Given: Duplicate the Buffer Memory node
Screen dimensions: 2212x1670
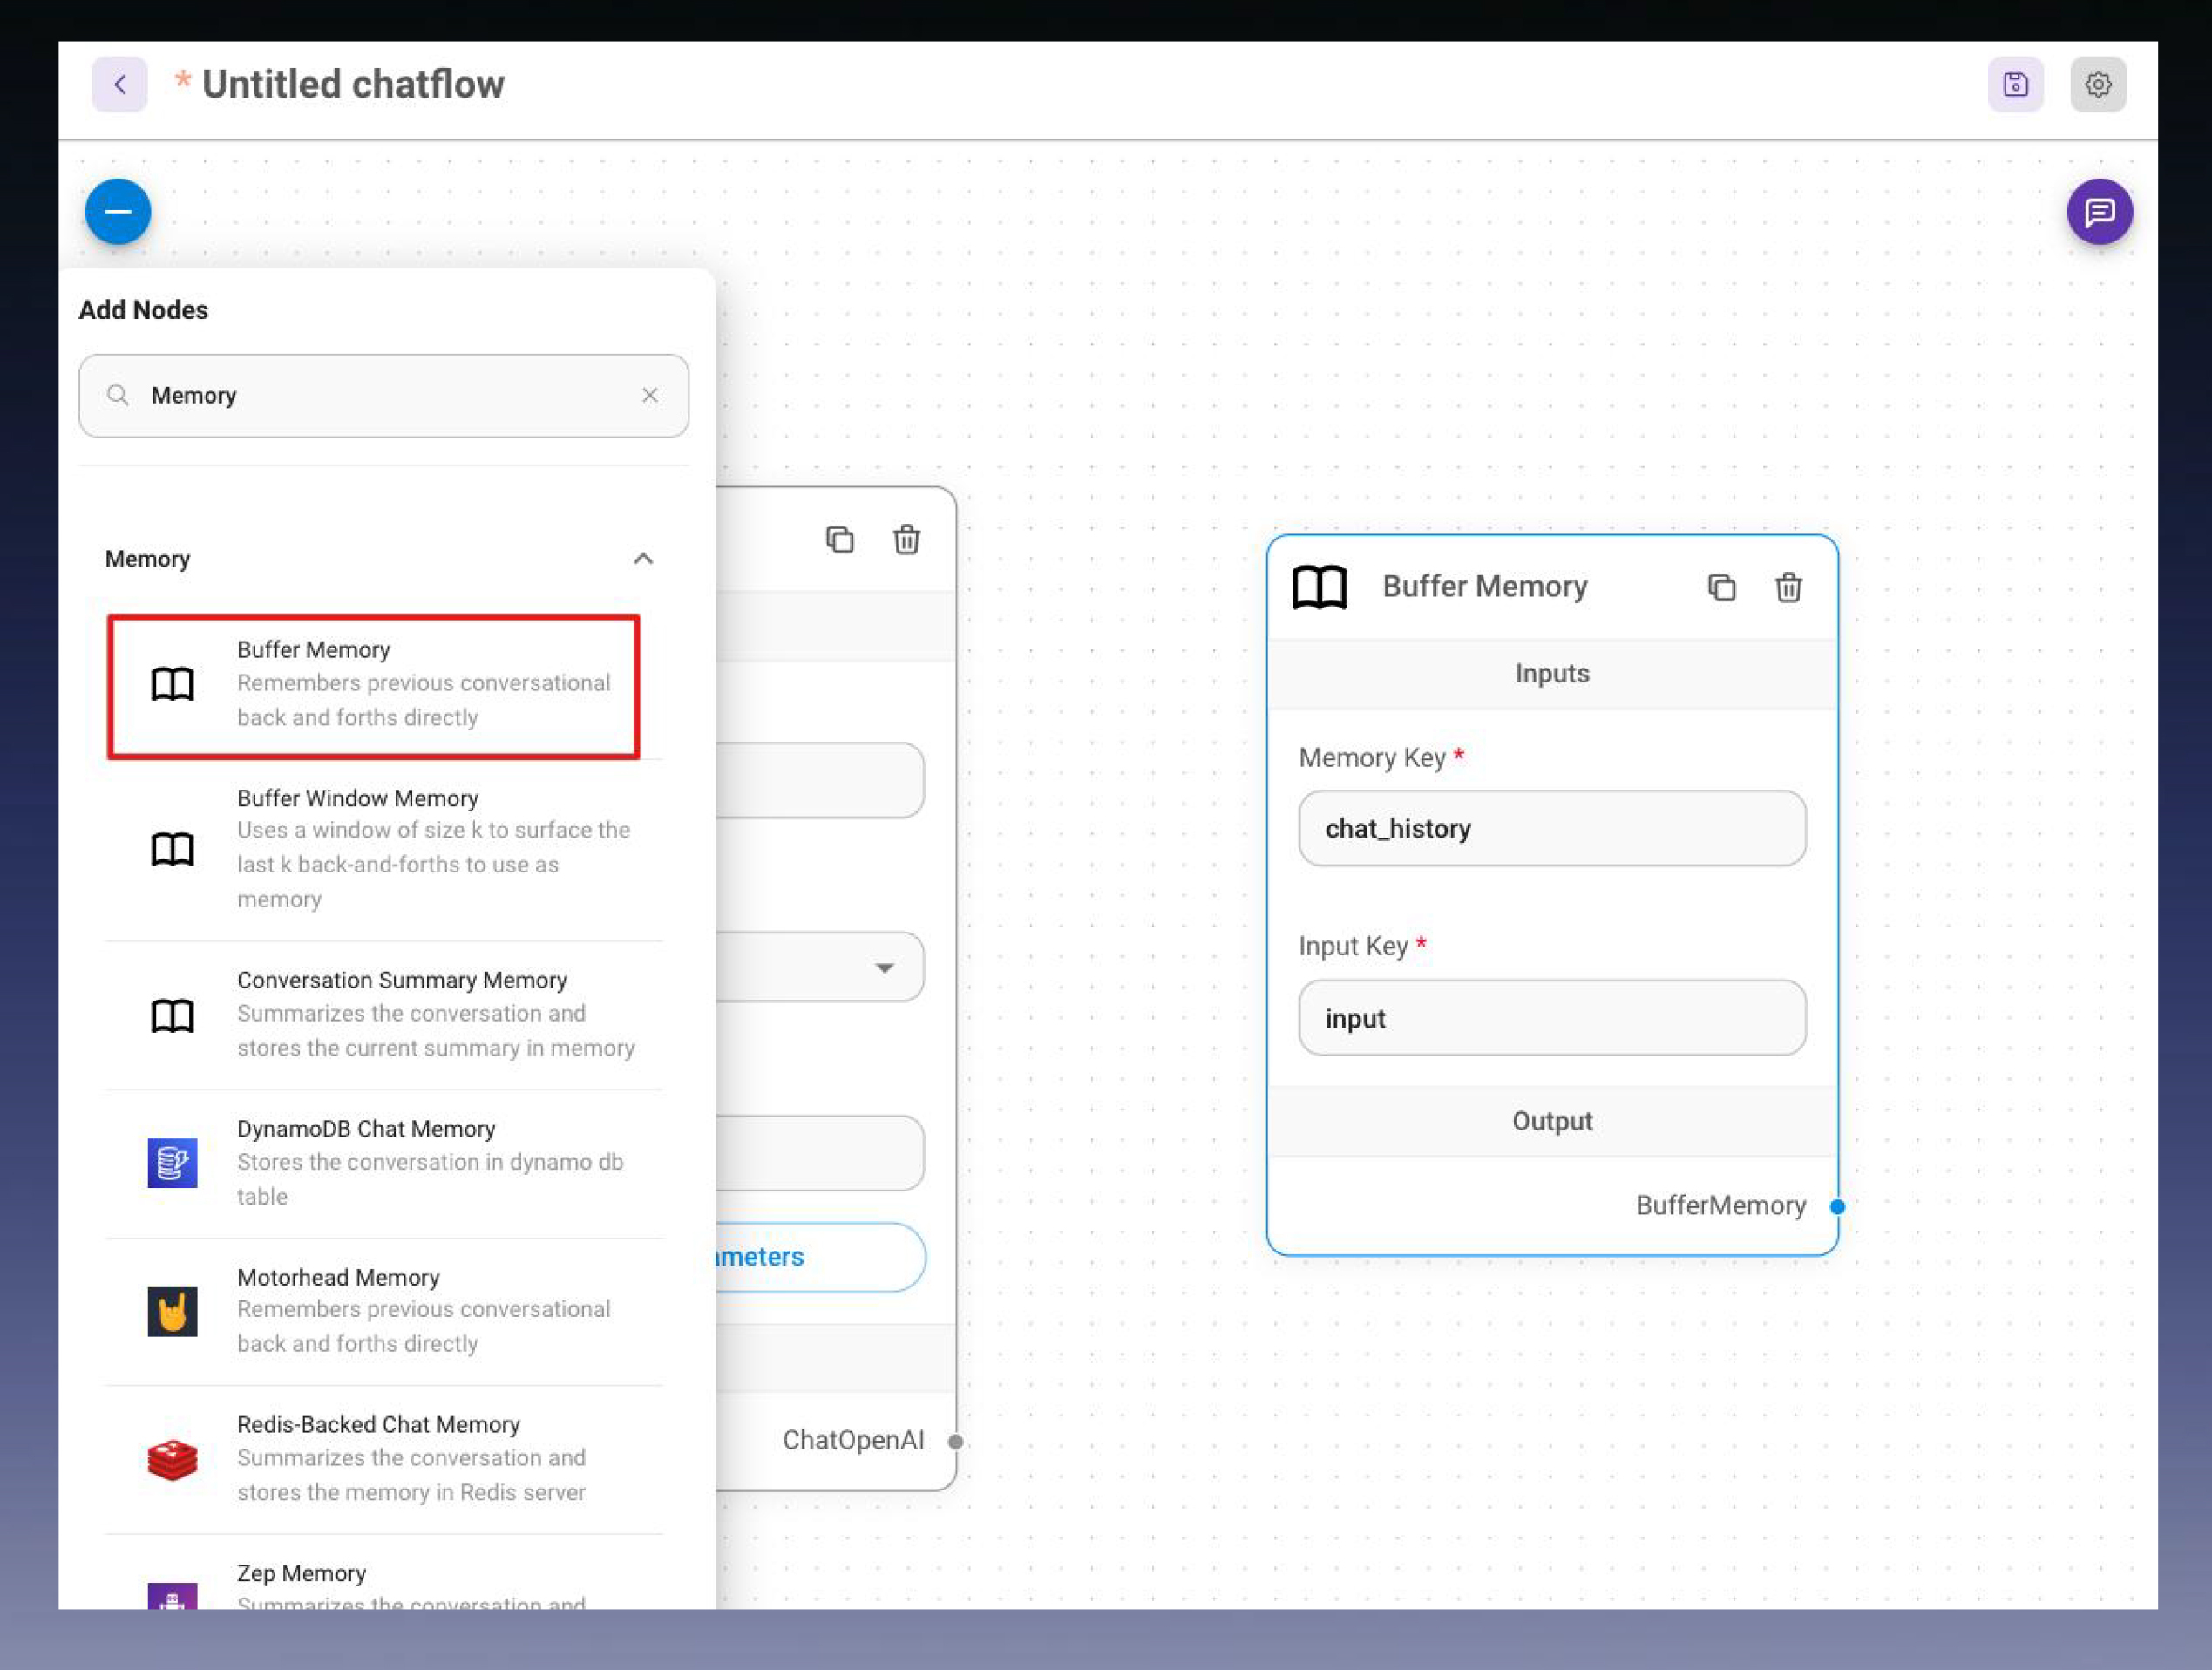Looking at the screenshot, I should point(1721,587).
